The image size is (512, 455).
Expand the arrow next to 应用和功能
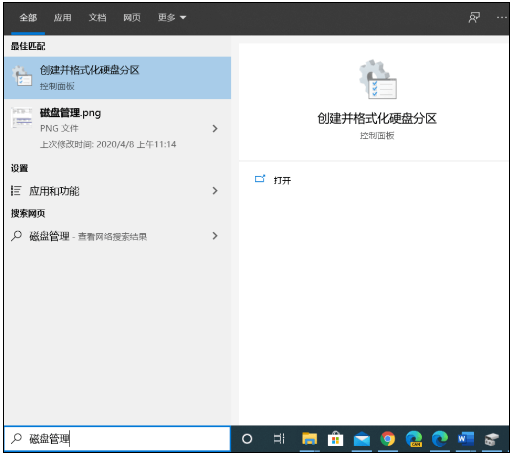pos(215,191)
